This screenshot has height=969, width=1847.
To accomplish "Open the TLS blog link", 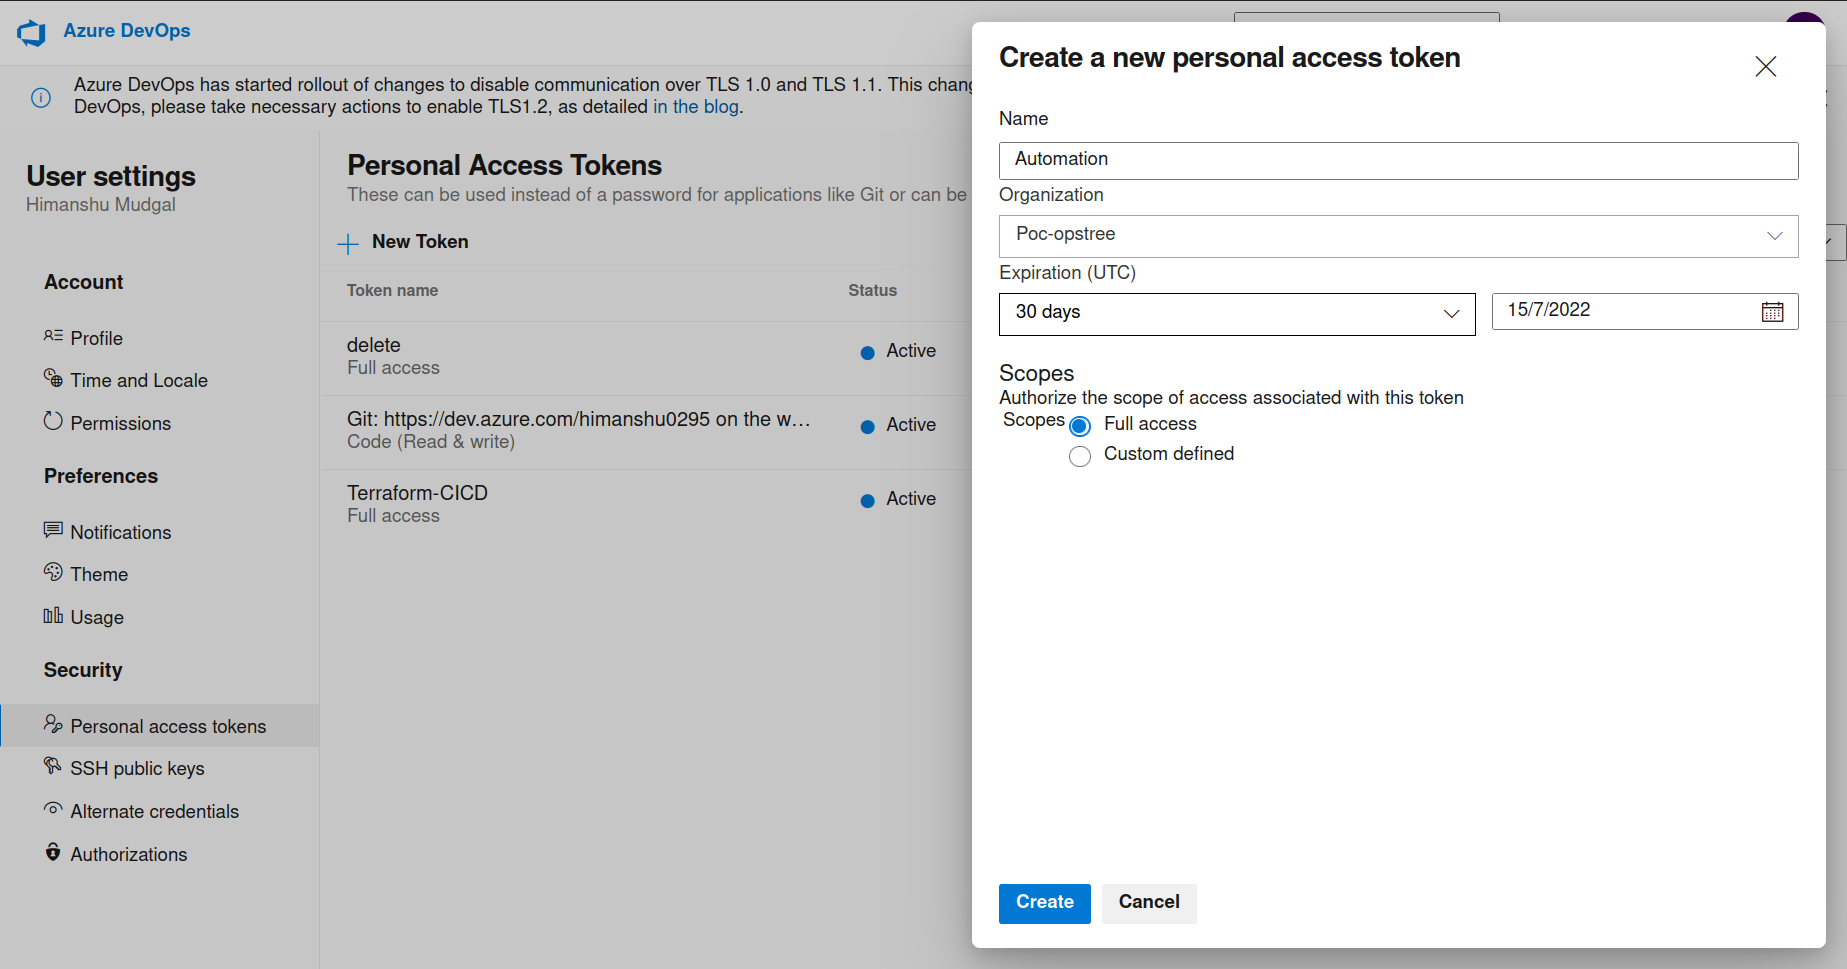I will tap(695, 106).
